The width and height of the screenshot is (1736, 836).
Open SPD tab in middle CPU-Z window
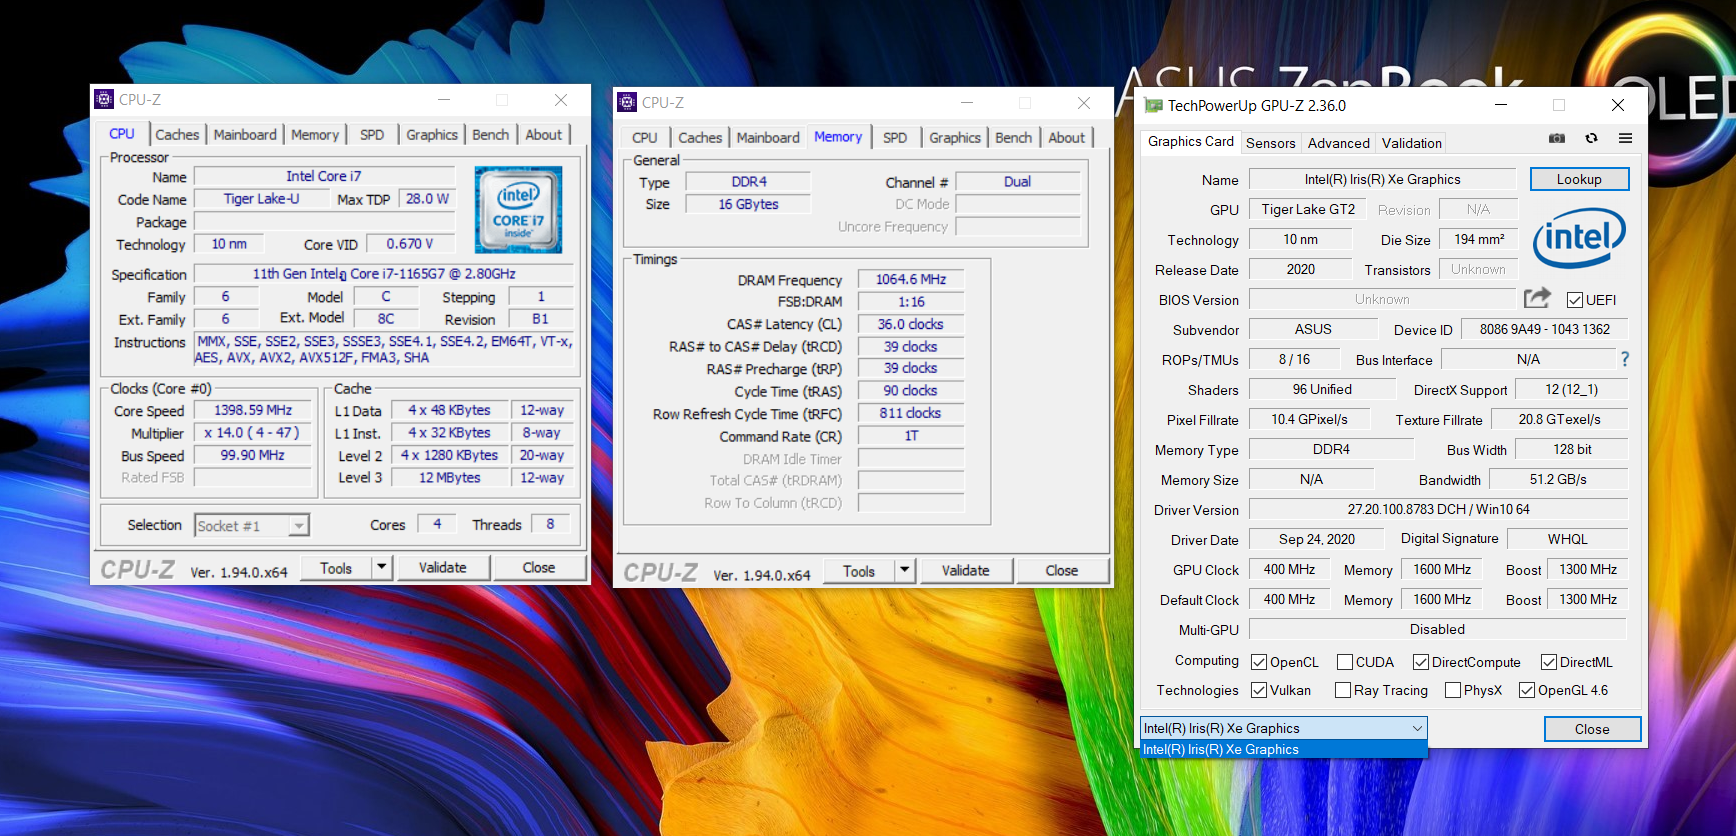coord(895,137)
